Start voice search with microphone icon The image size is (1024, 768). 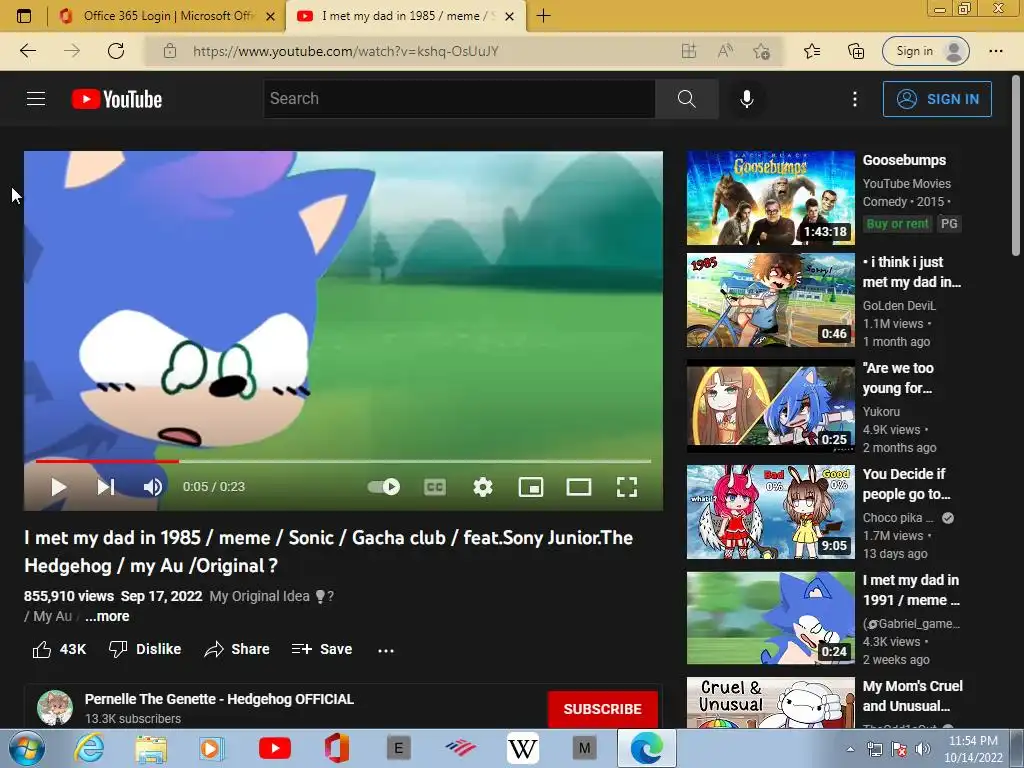pos(746,99)
